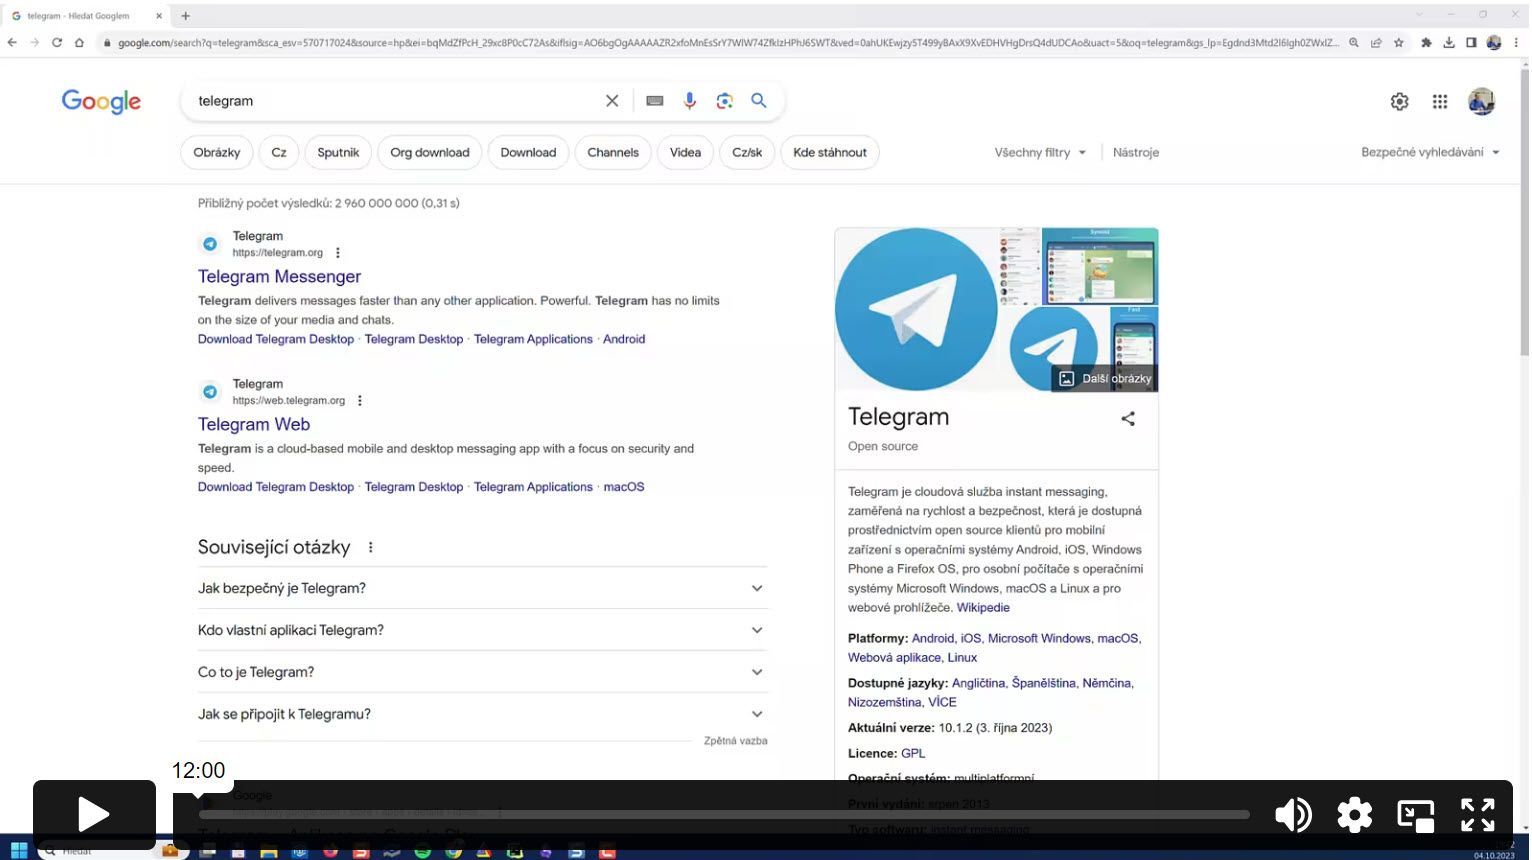Start voice search with the microphone

[x=690, y=101]
